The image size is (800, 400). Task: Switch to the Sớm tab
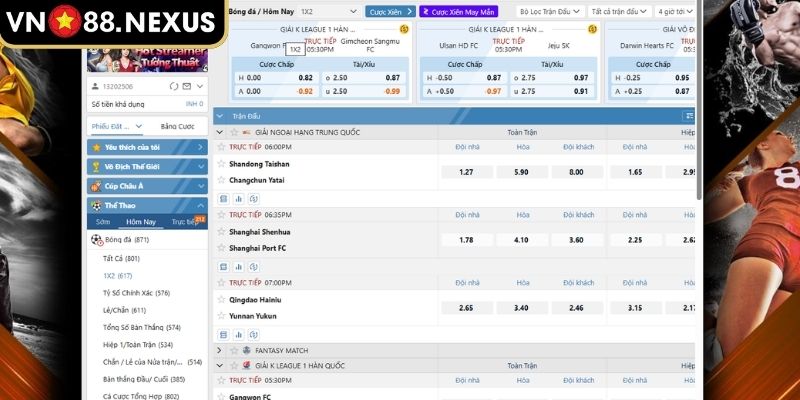click(x=103, y=222)
